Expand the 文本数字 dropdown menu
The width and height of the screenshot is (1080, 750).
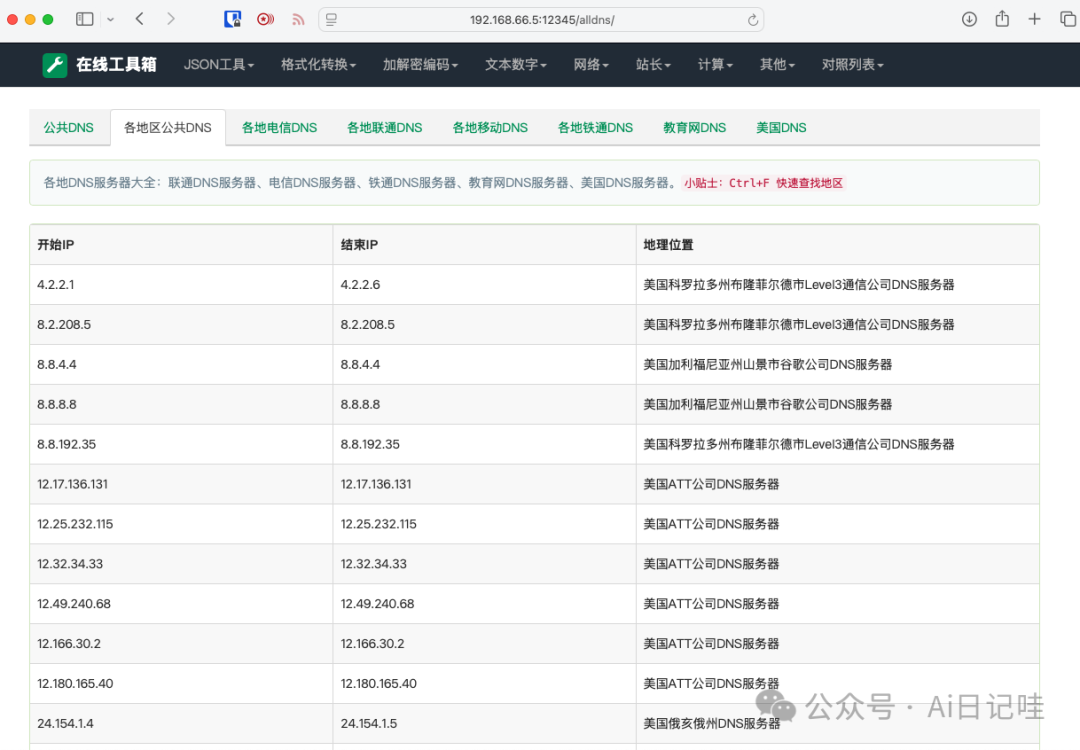[x=515, y=65]
